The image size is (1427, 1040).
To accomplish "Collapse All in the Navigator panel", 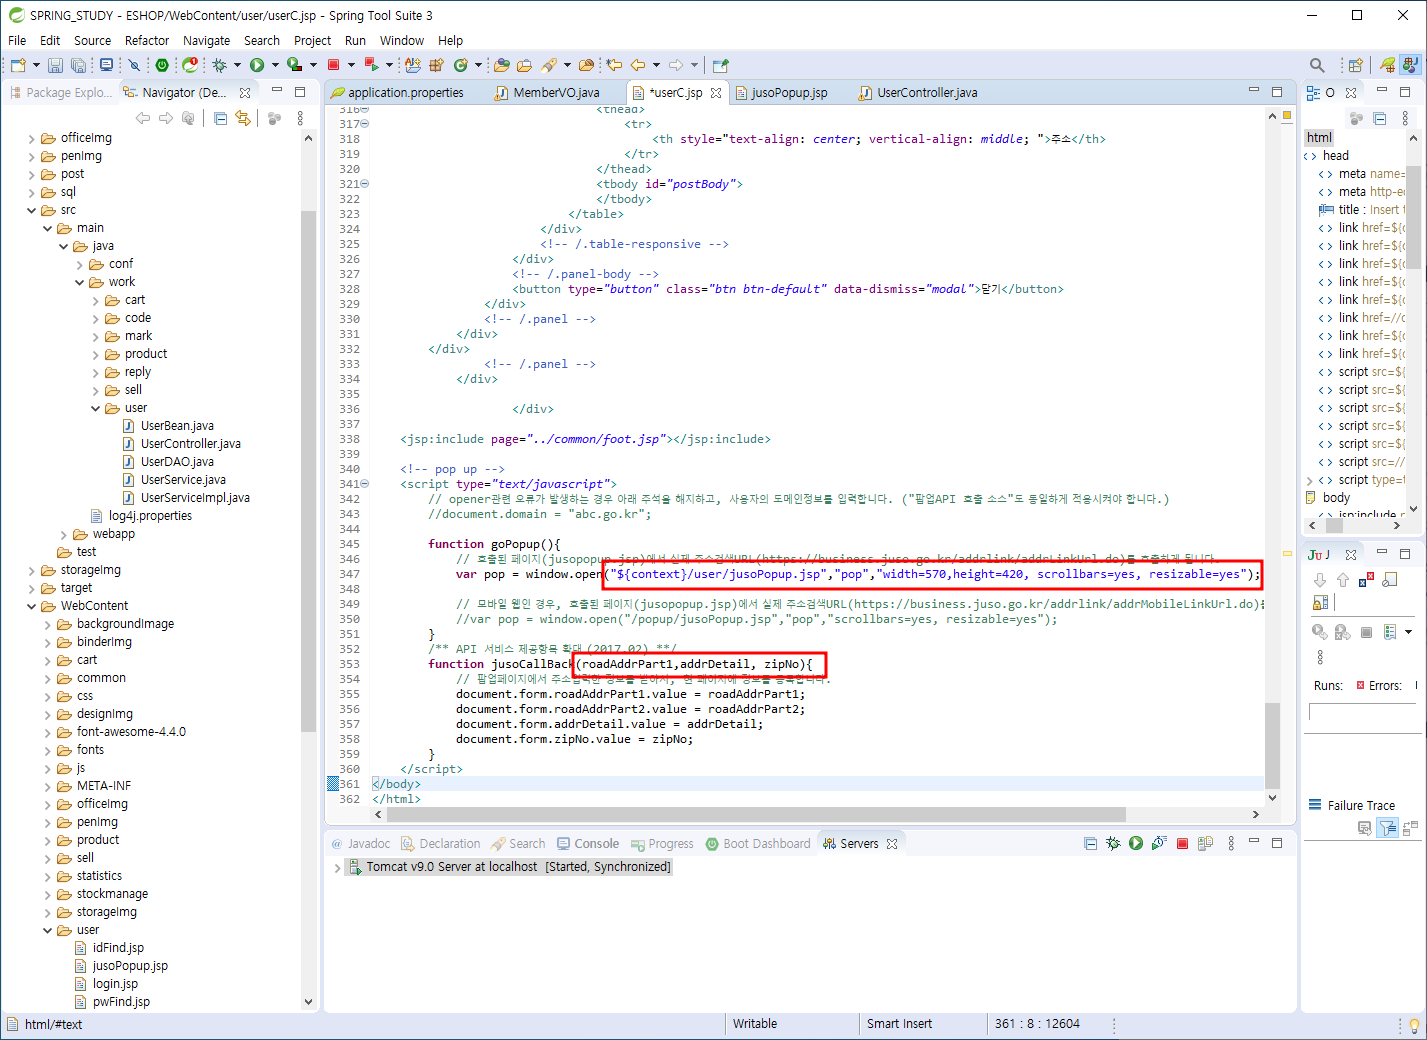I will [x=221, y=118].
